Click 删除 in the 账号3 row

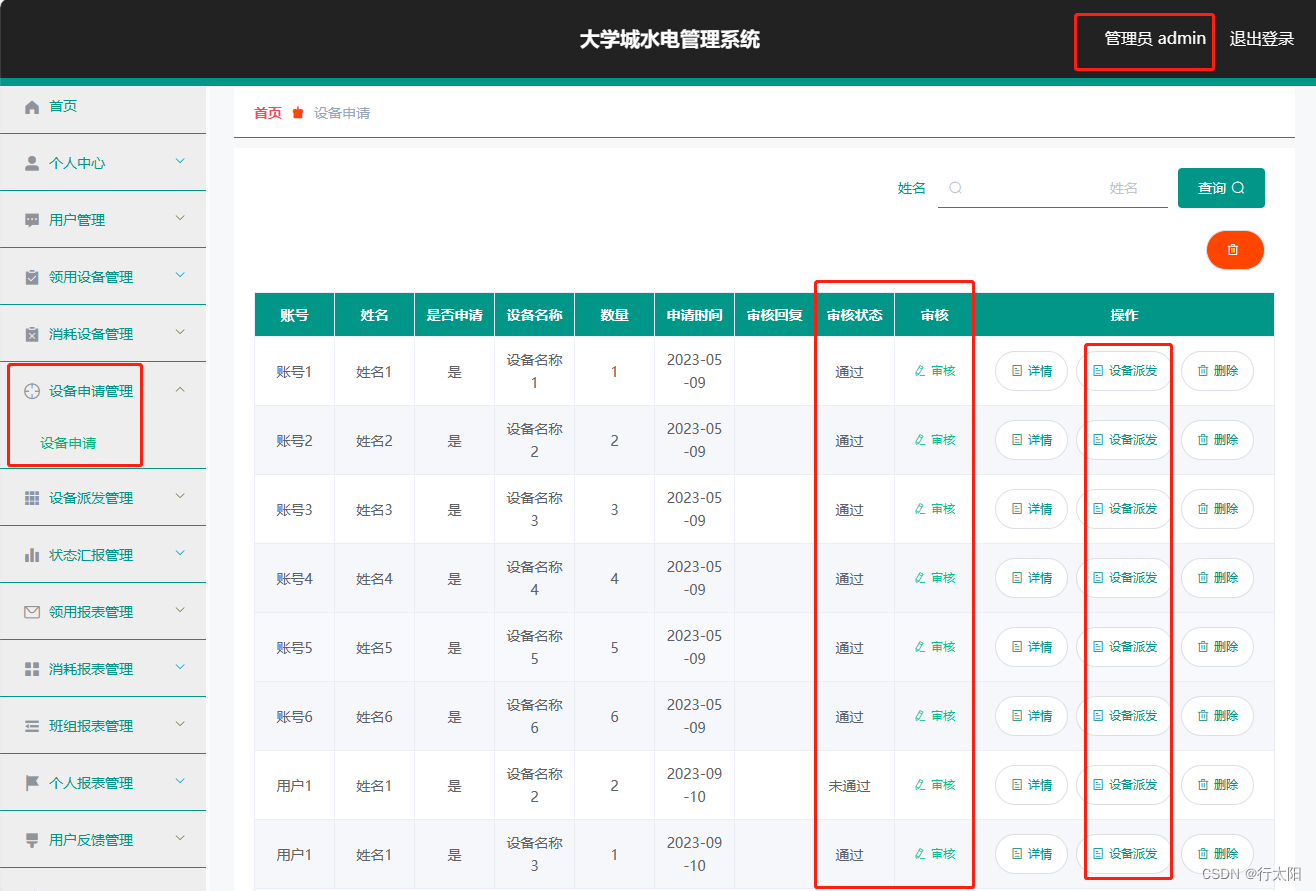pos(1217,509)
